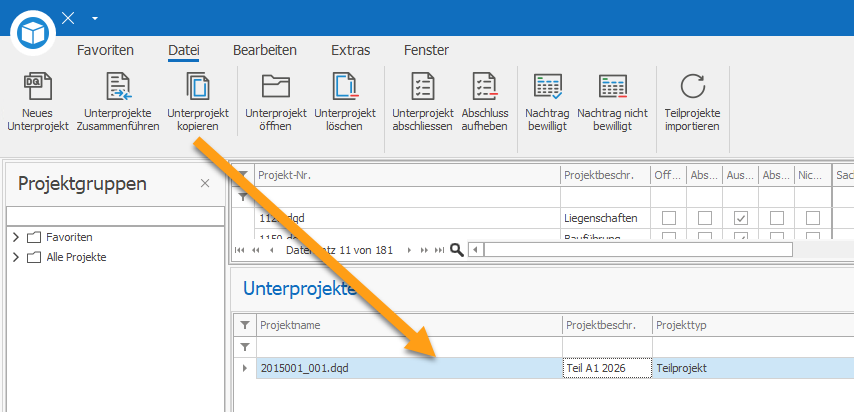Click Unterprojekte Projektbeschr. column header
The image size is (854, 412).
click(x=607, y=325)
